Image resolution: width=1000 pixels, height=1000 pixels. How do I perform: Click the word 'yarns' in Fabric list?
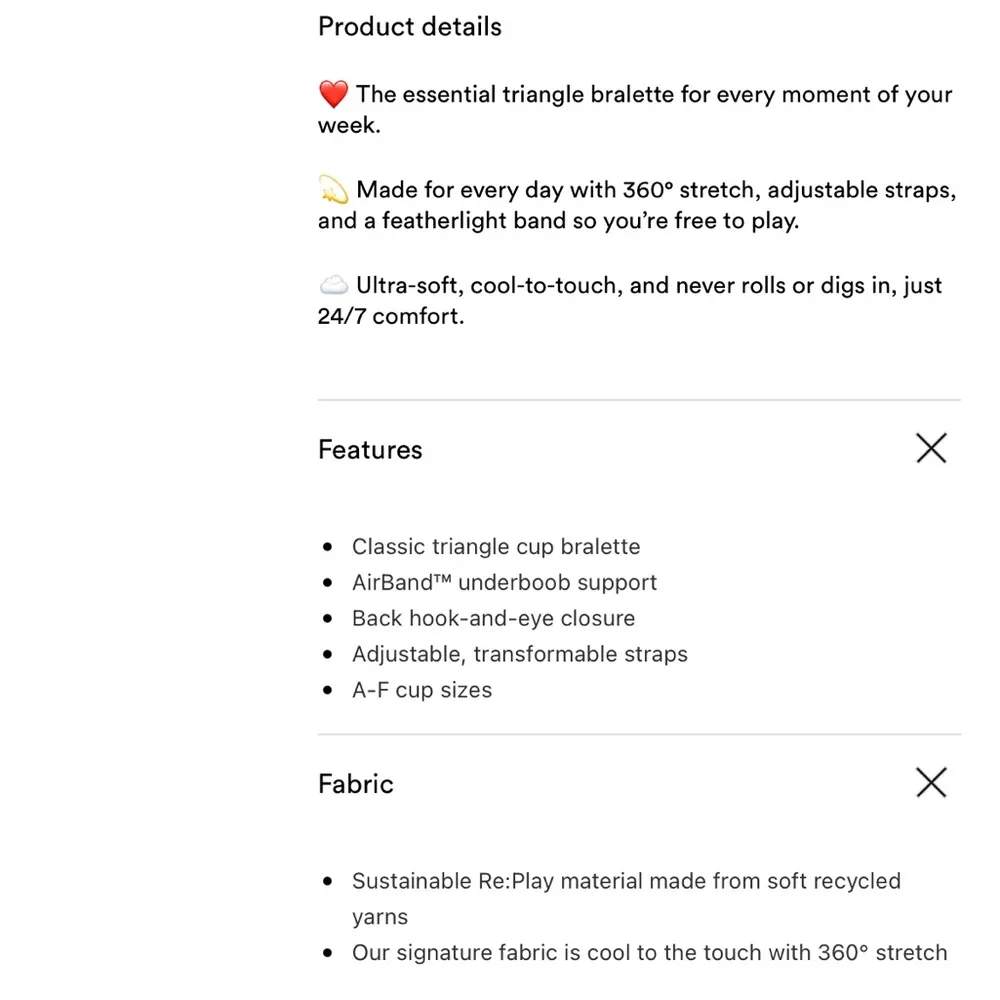(x=380, y=917)
